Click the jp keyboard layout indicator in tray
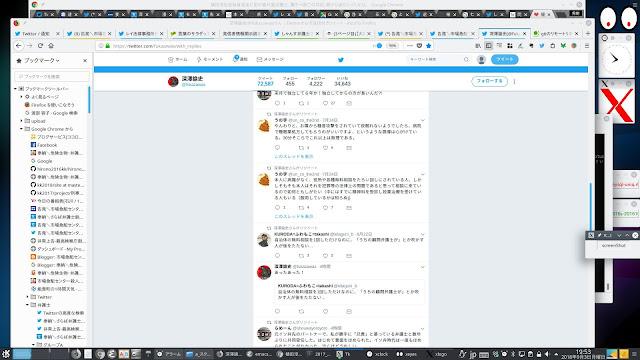Viewport: 640px width, 360px height. pyautogui.click(x=473, y=354)
